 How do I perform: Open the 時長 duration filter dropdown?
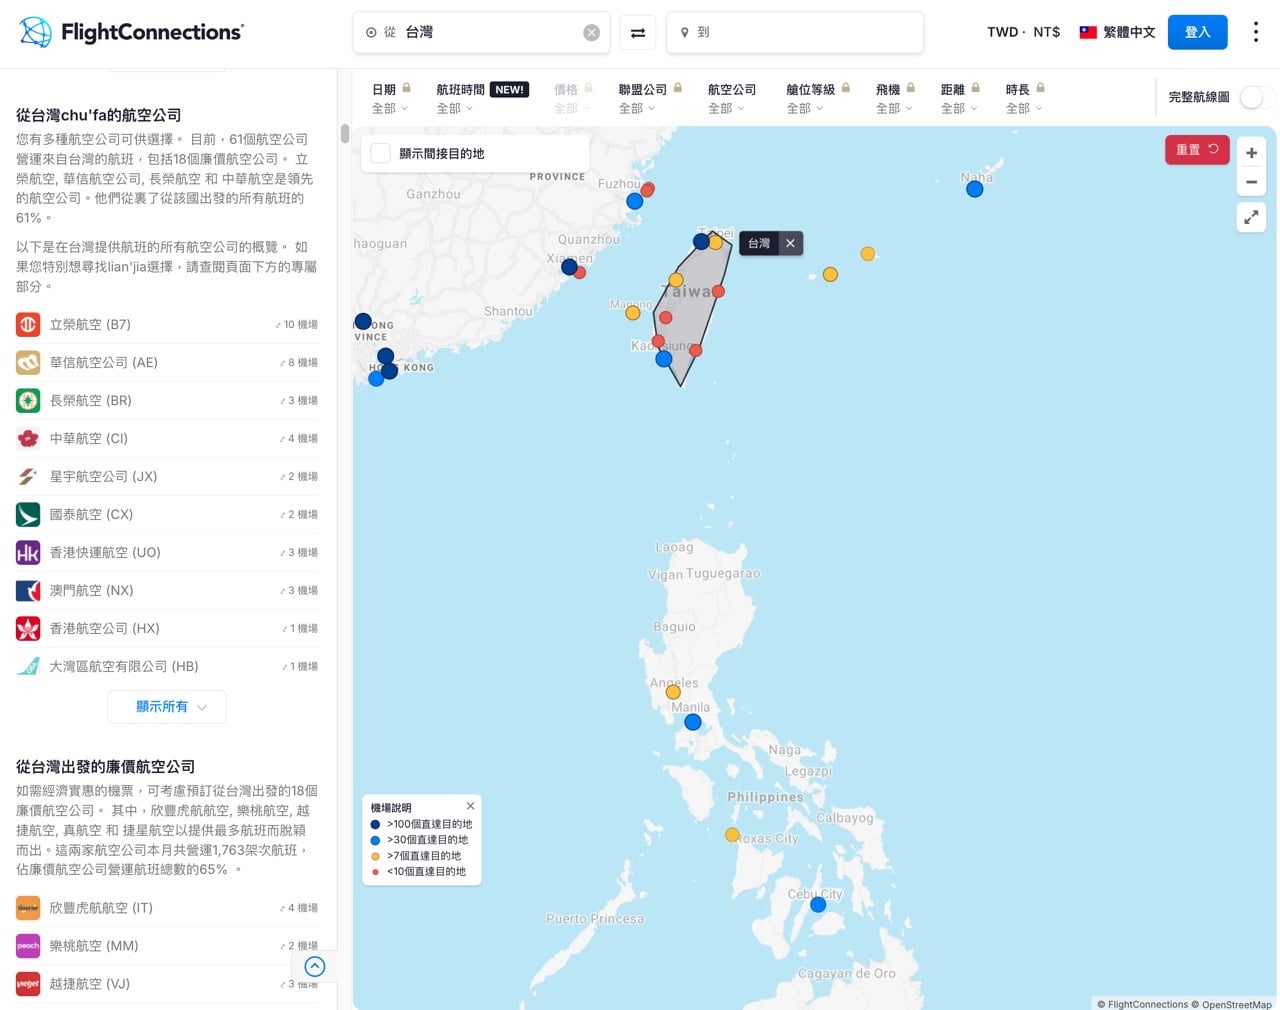(1025, 98)
